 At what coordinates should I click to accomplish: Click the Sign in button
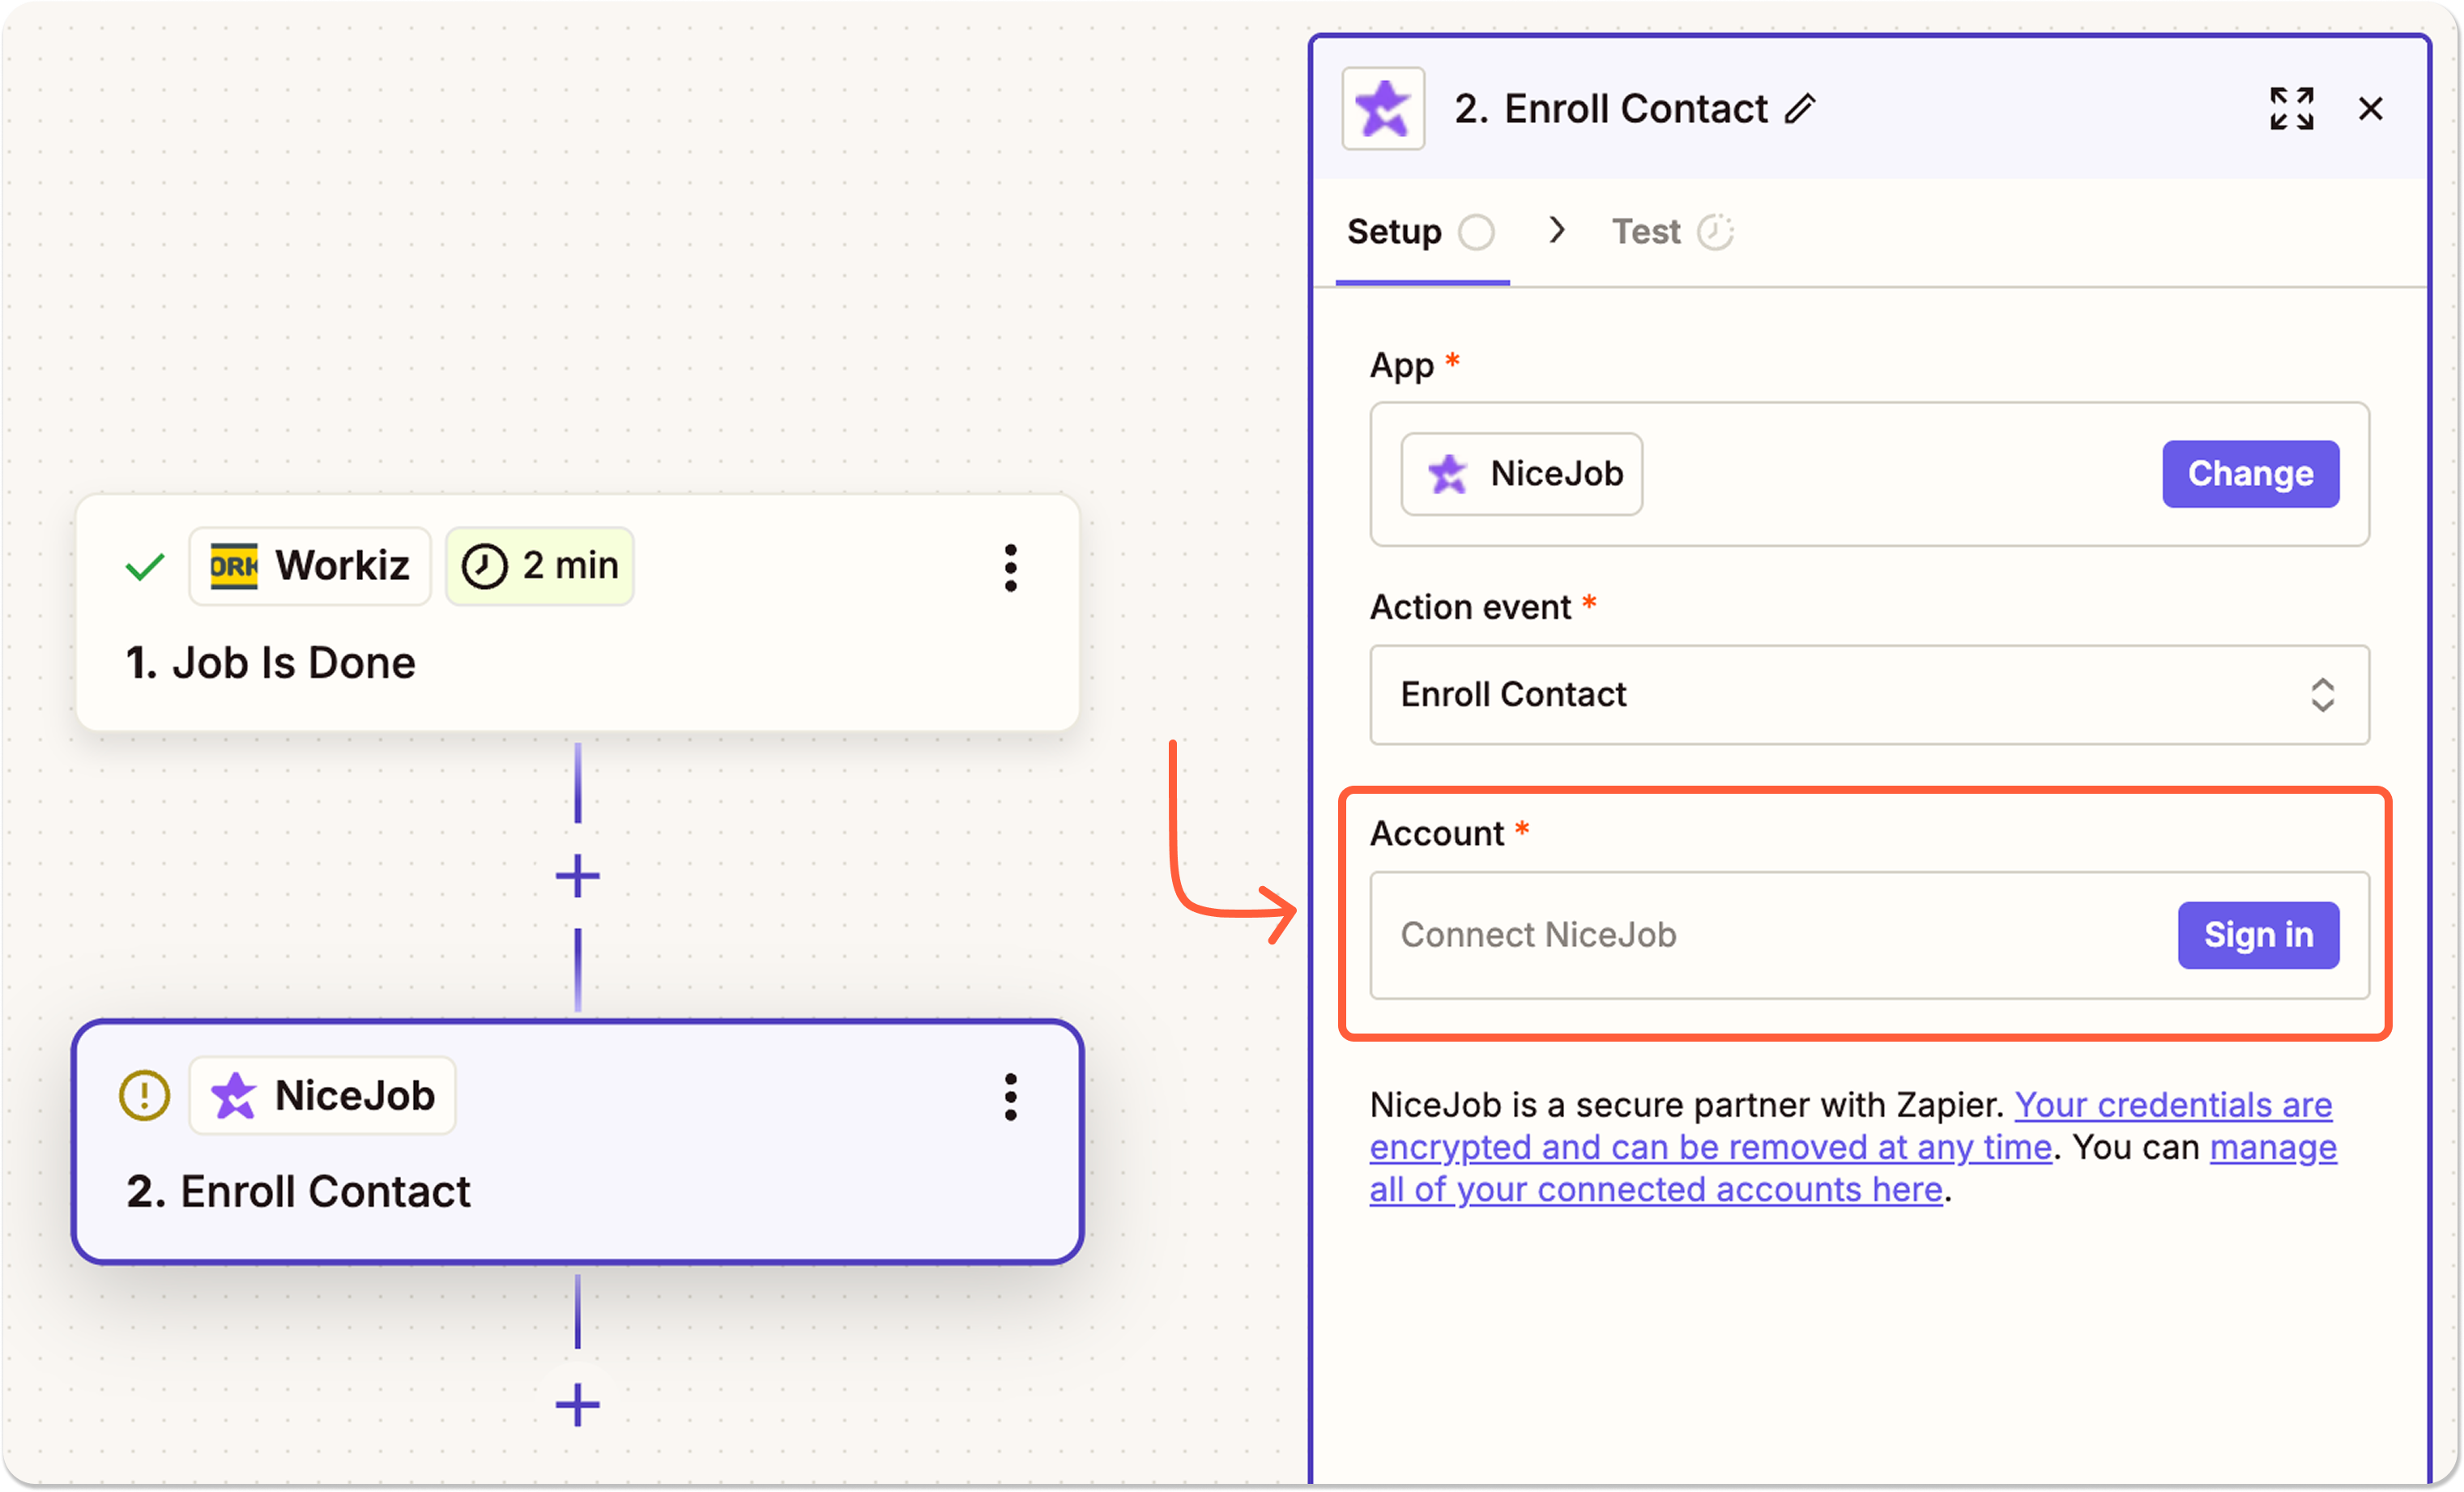point(2258,935)
